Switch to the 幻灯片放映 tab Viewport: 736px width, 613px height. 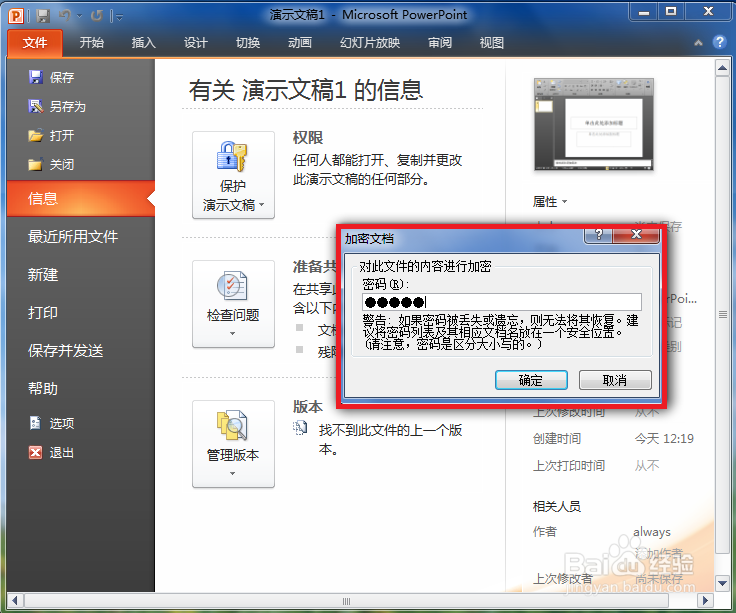coord(370,43)
